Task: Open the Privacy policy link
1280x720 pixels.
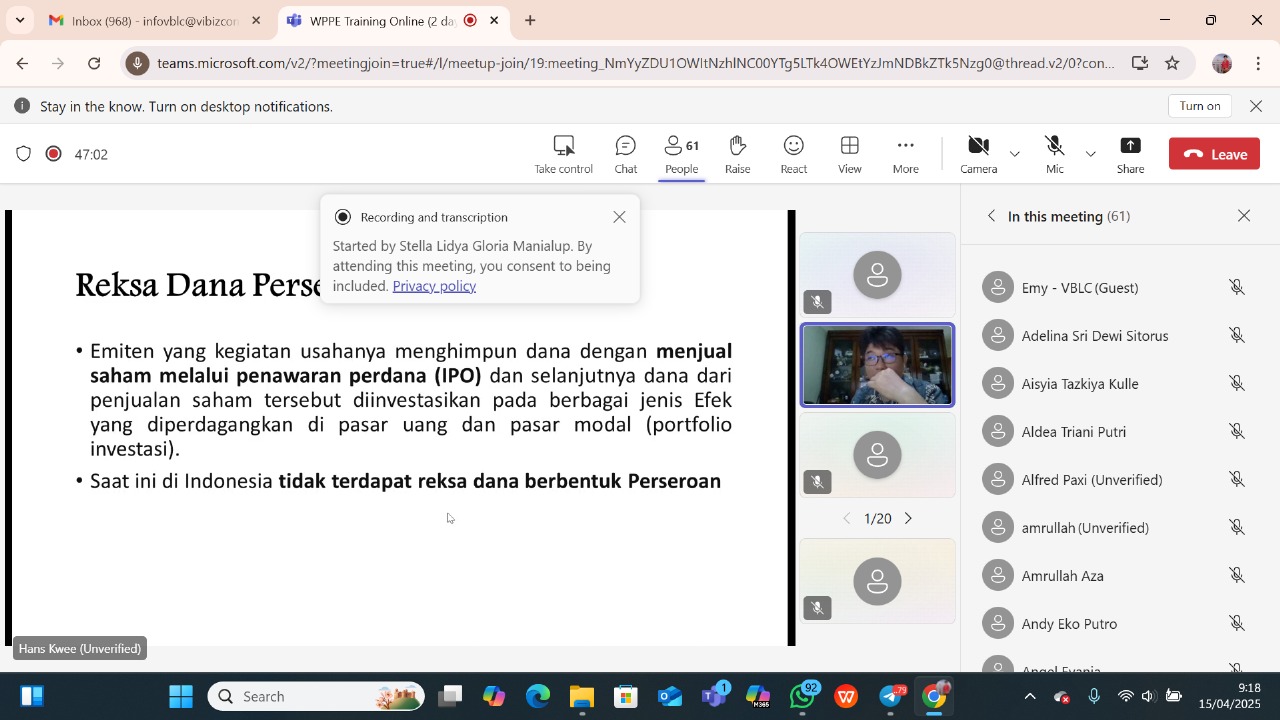Action: tap(434, 286)
